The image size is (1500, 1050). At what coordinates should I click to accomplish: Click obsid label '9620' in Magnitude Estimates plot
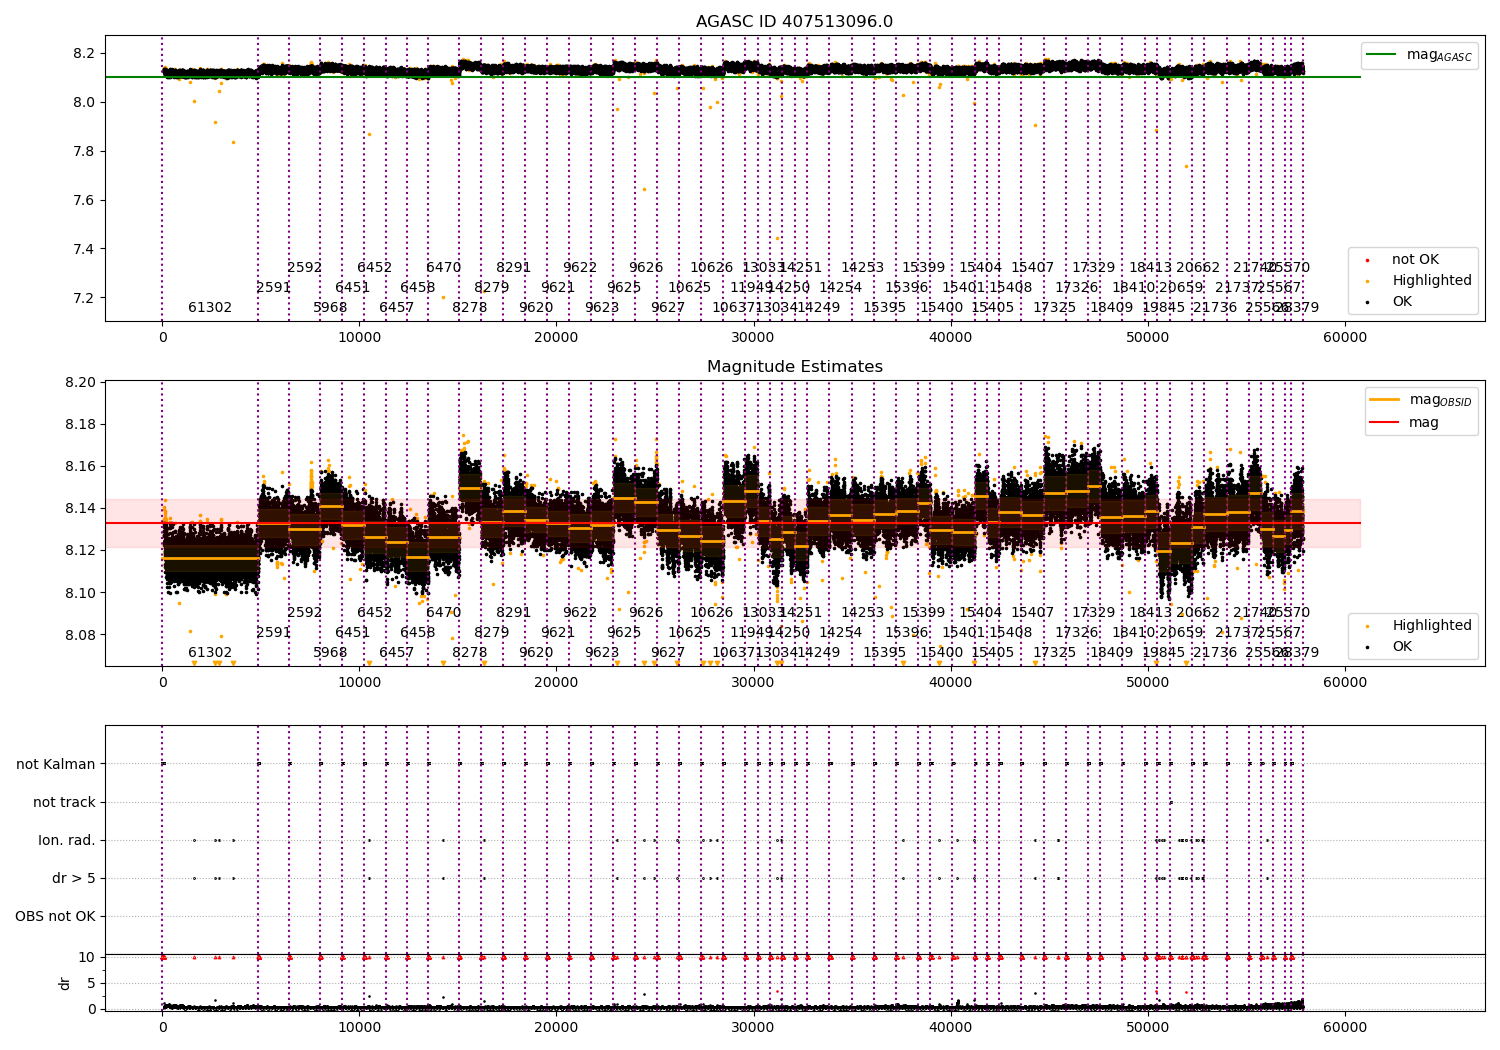pos(536,653)
